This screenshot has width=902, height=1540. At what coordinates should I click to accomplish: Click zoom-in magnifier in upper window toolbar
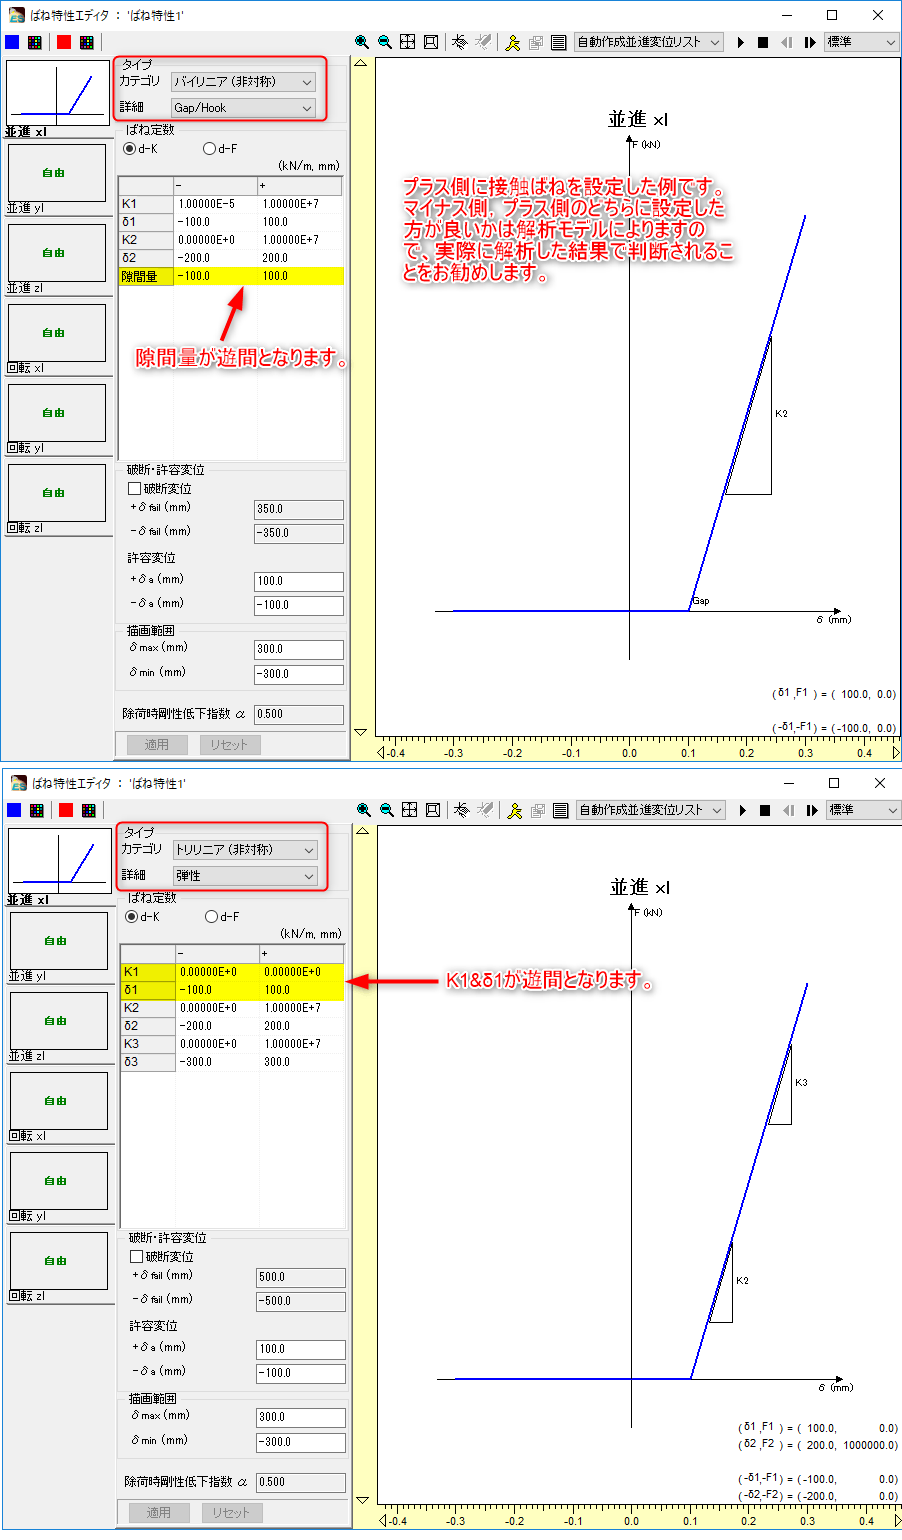point(362,42)
